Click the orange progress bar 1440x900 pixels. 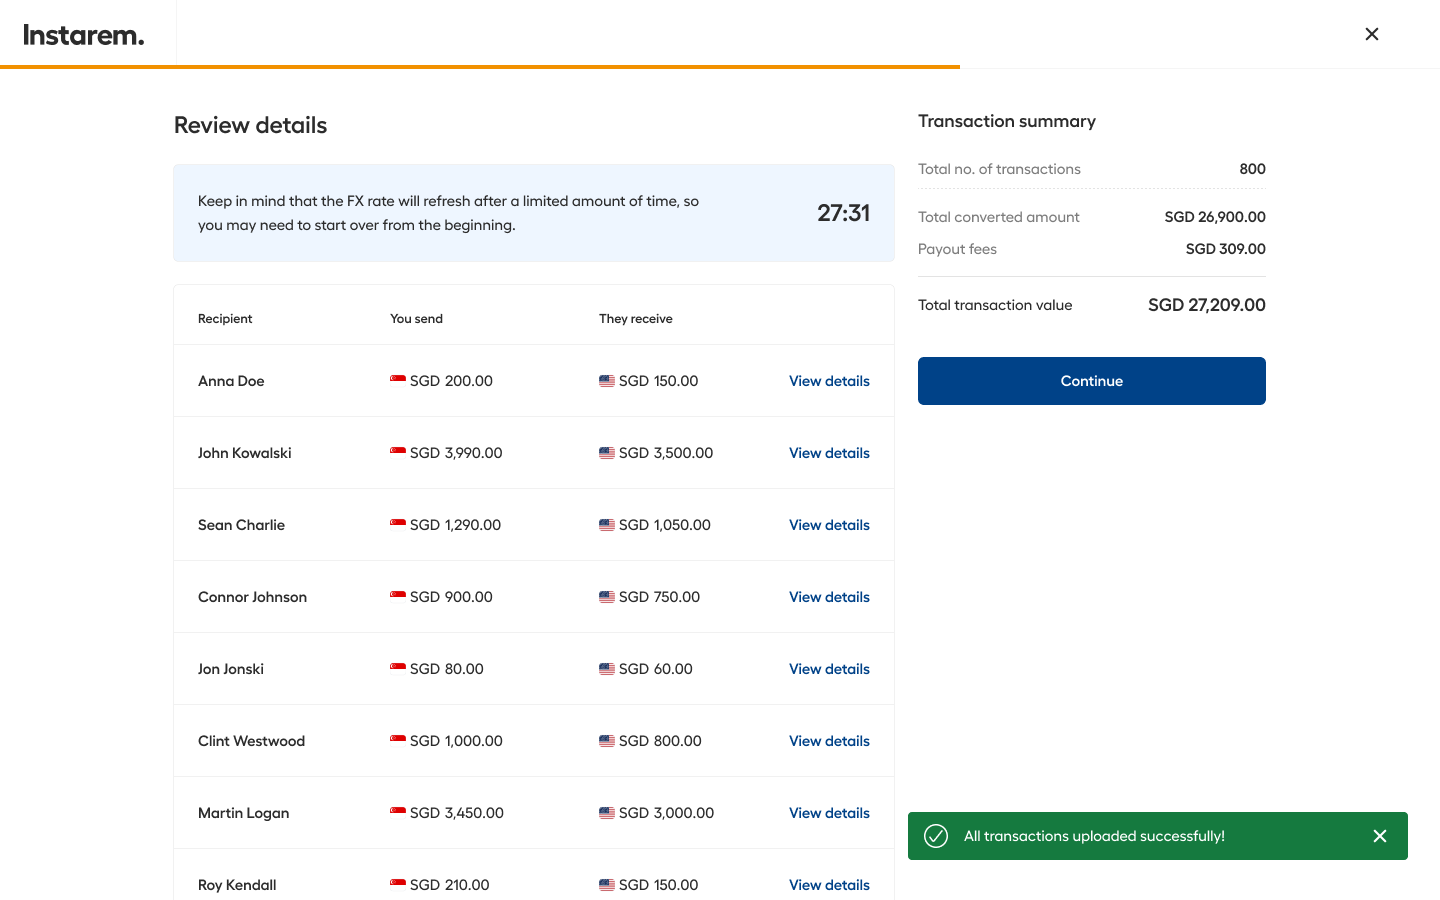(x=480, y=67)
